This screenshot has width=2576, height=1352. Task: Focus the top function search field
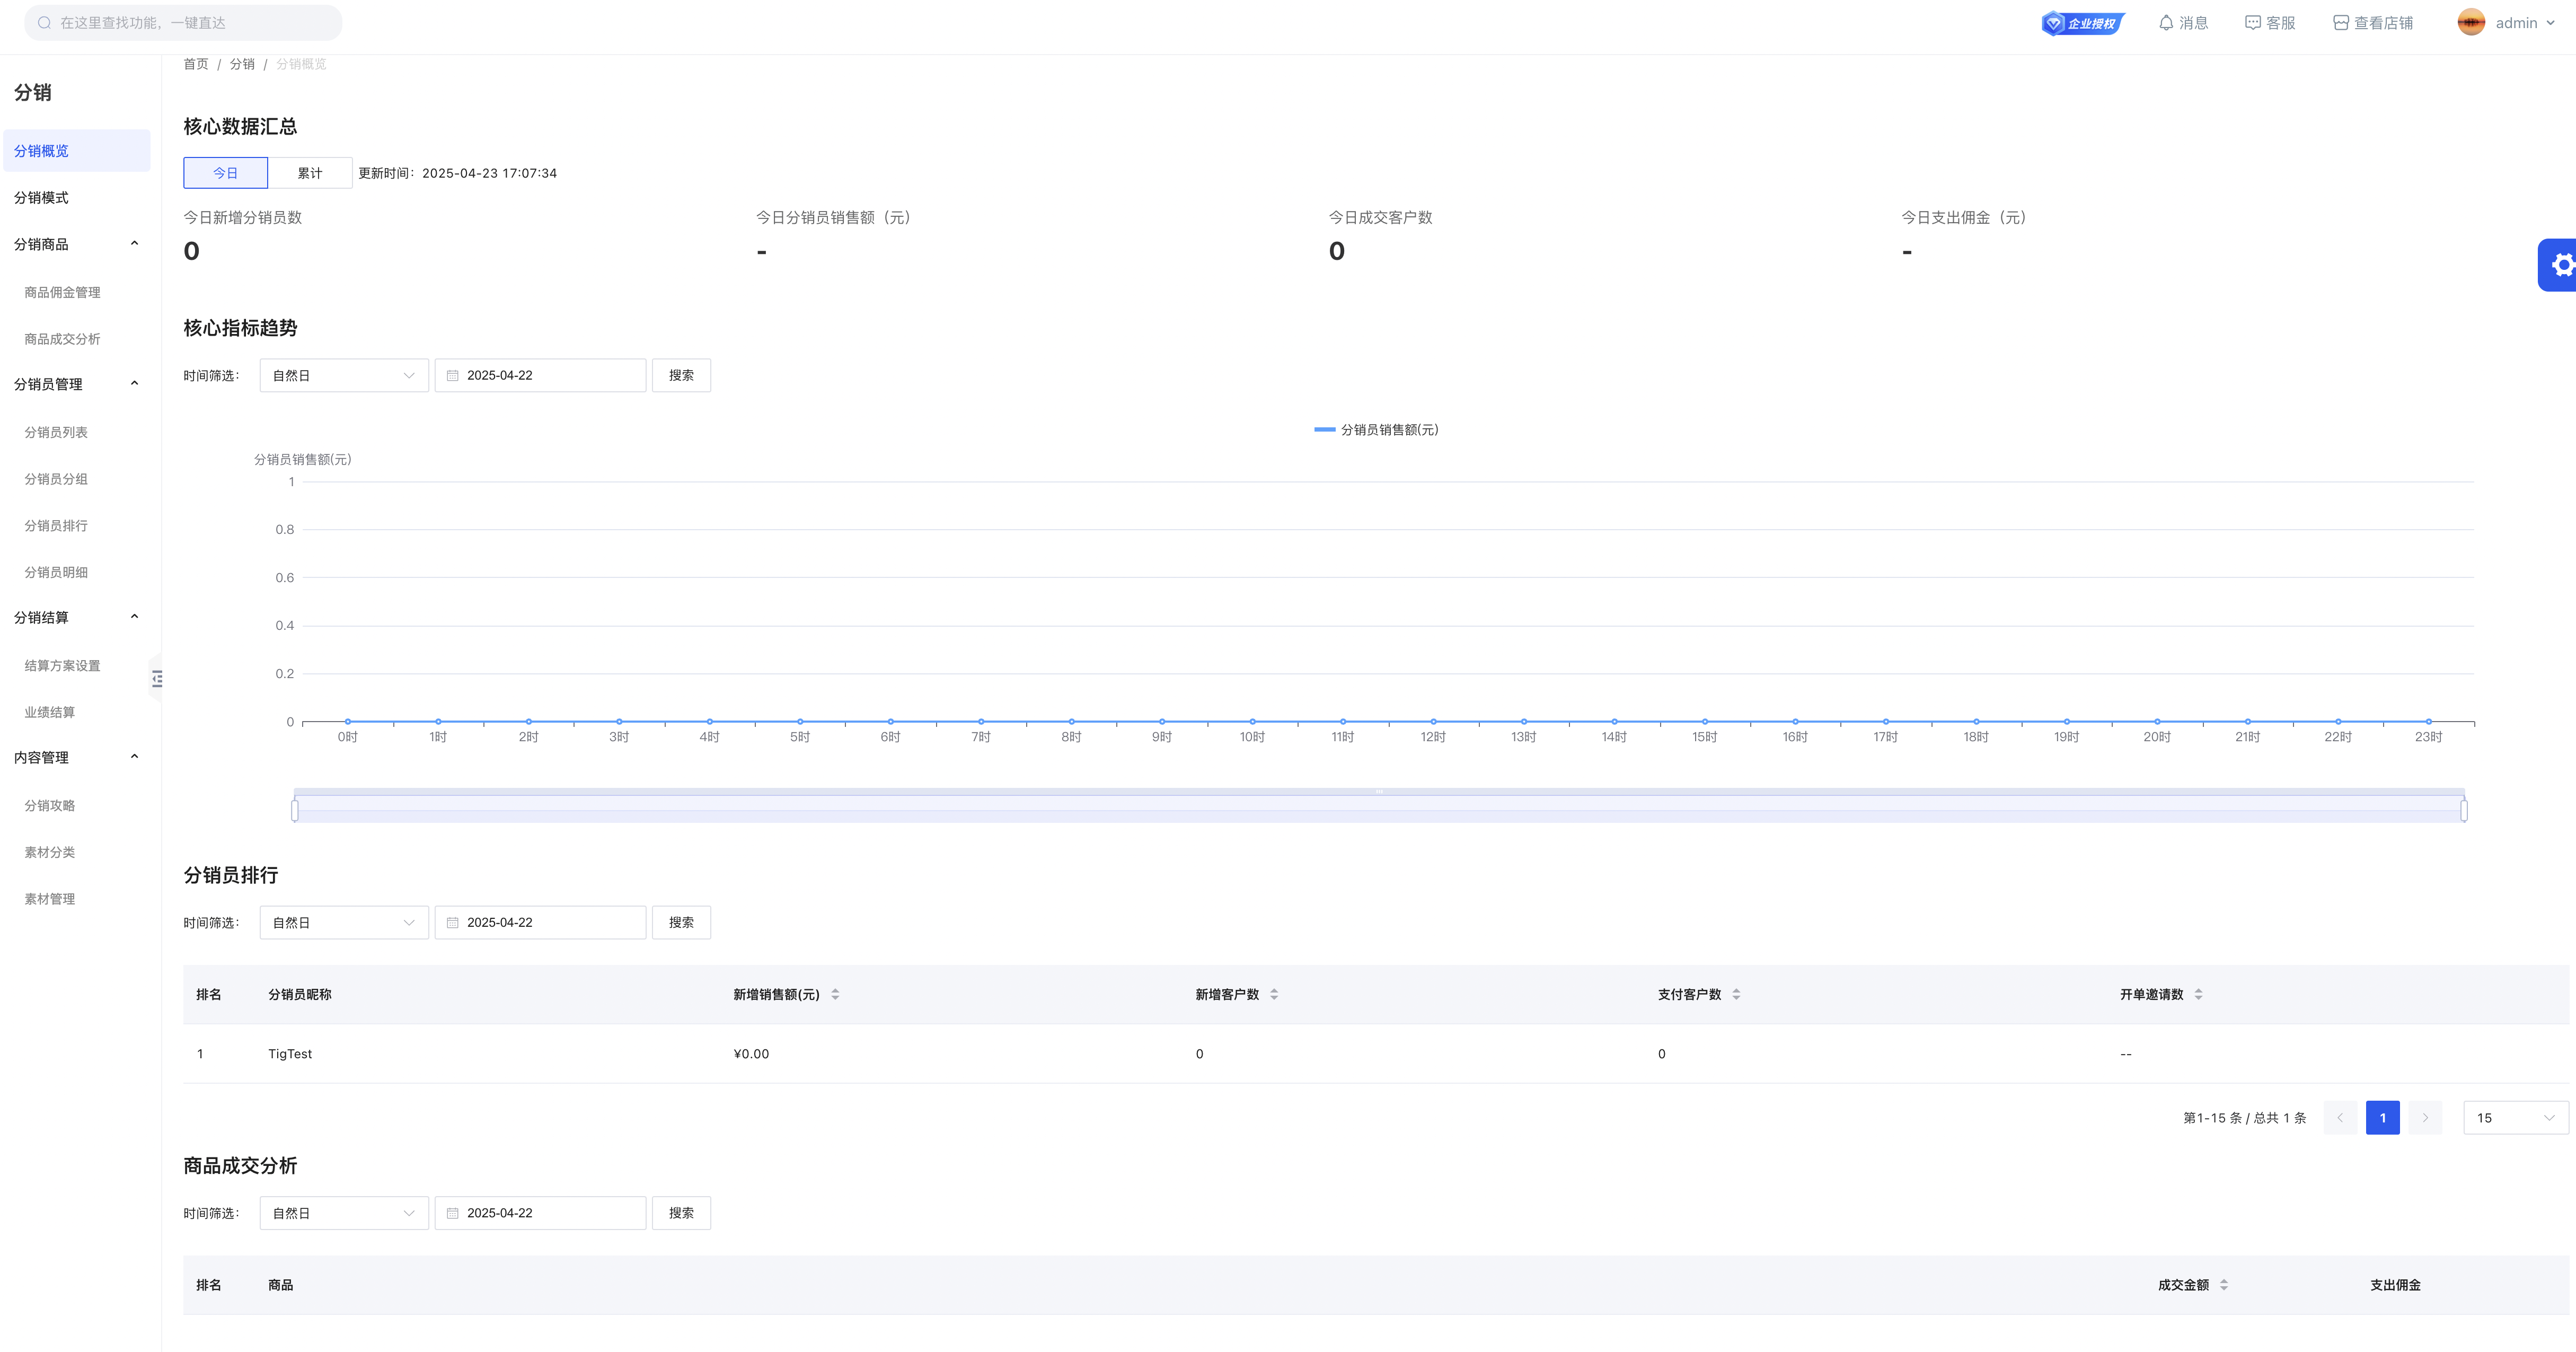click(183, 23)
